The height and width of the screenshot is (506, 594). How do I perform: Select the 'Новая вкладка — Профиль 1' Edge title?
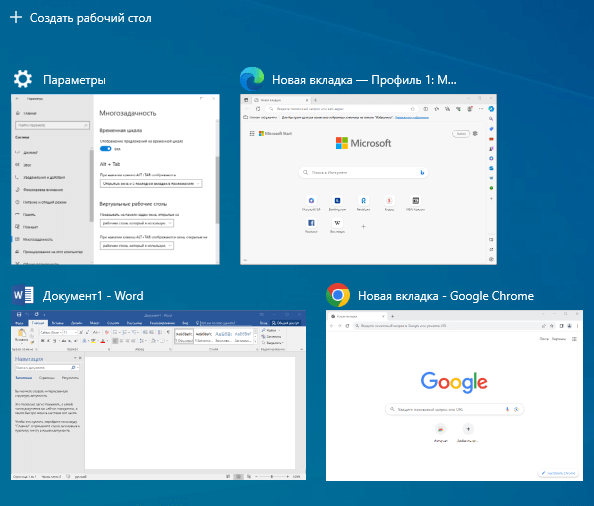click(x=364, y=80)
